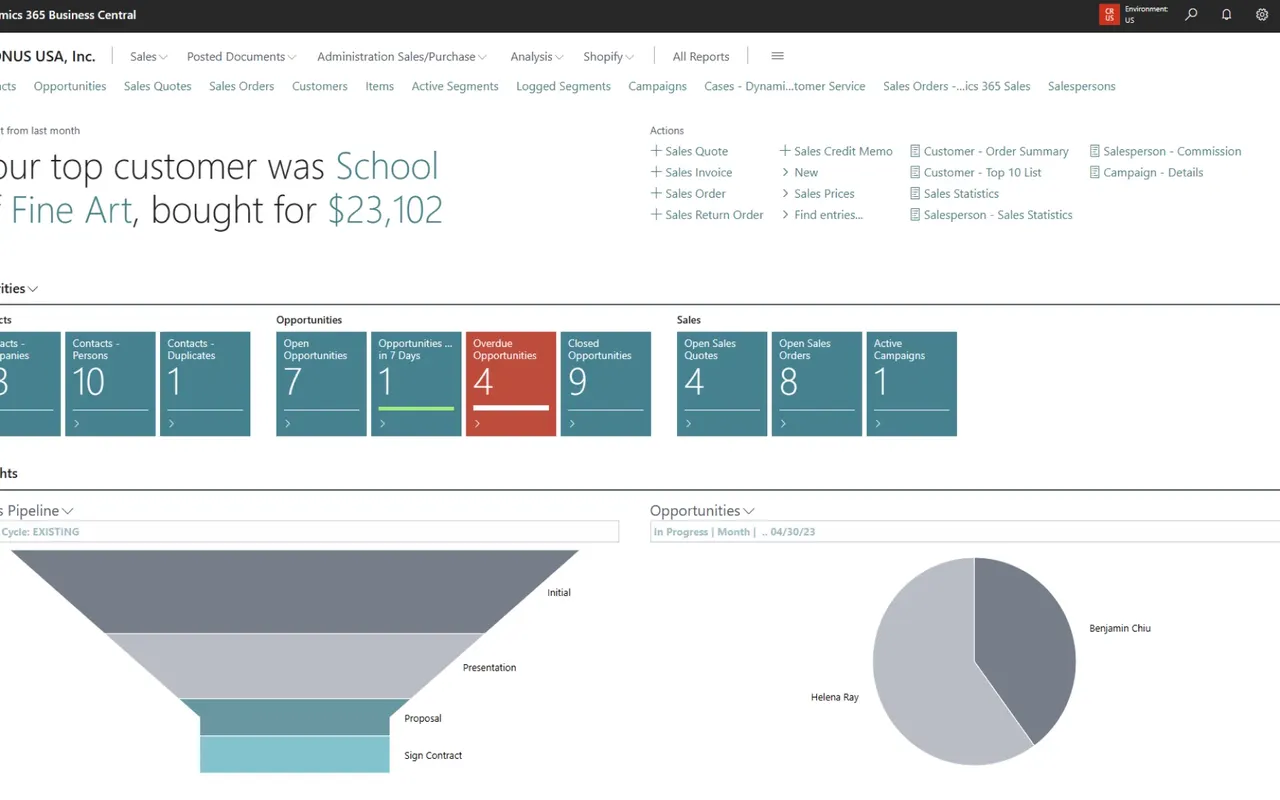The height and width of the screenshot is (800, 1280).
Task: Open the Open Sales Quotes tile
Action: coord(722,384)
